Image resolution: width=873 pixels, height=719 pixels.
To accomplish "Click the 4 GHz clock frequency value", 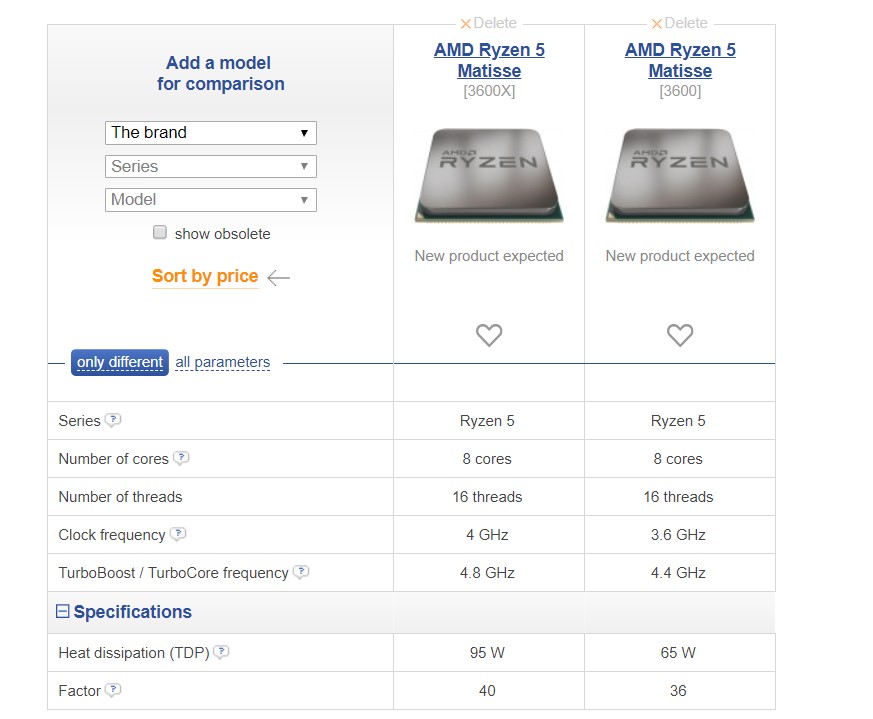I will (x=487, y=535).
